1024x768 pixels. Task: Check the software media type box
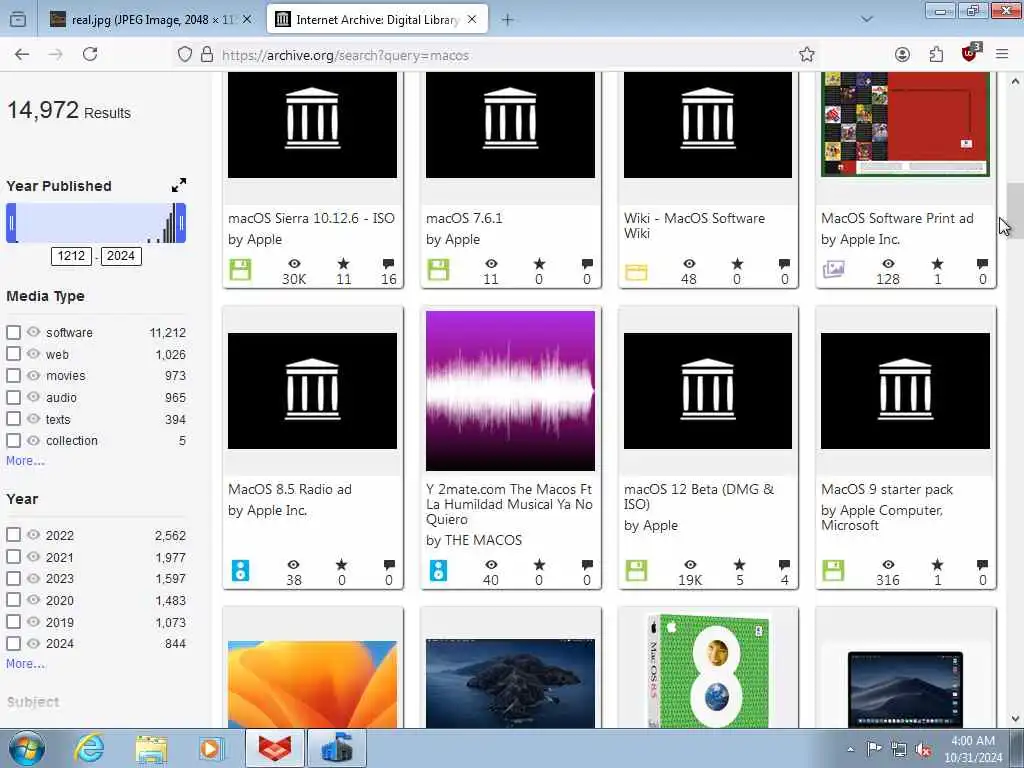coord(13,332)
